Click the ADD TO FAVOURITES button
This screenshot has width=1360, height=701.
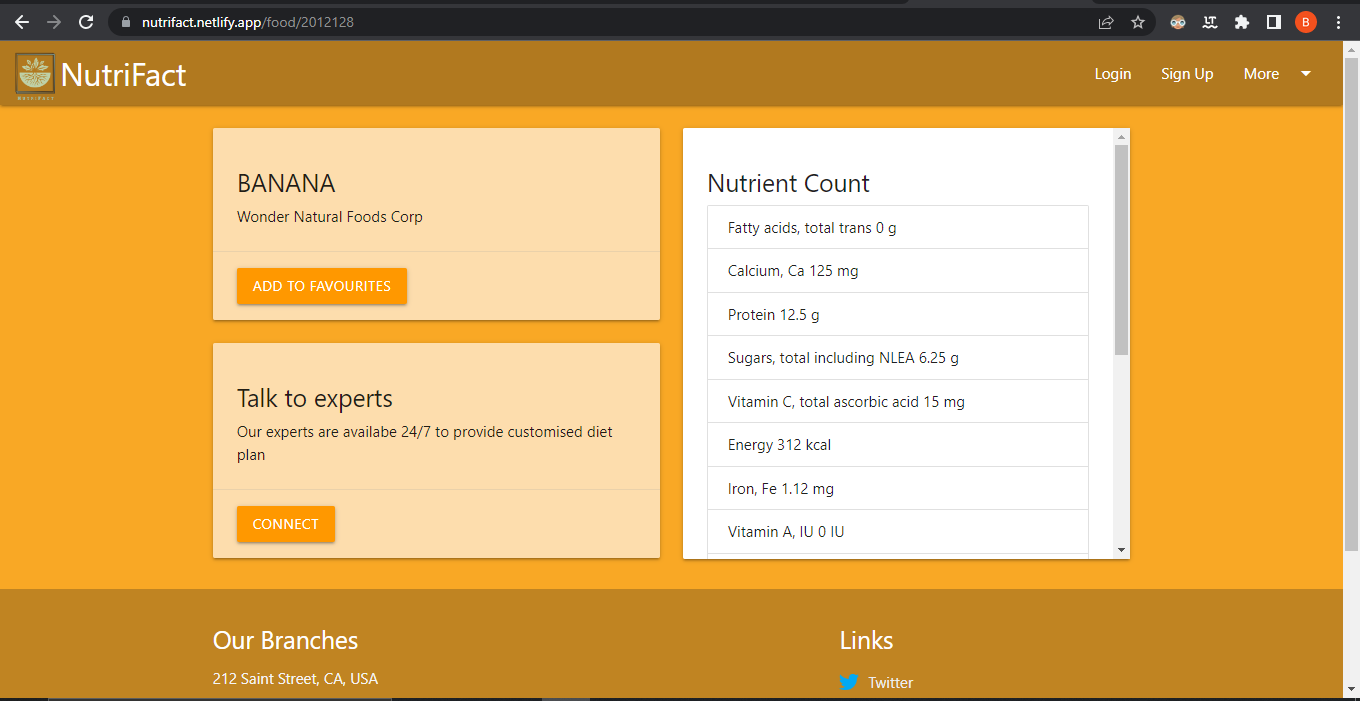(x=321, y=285)
